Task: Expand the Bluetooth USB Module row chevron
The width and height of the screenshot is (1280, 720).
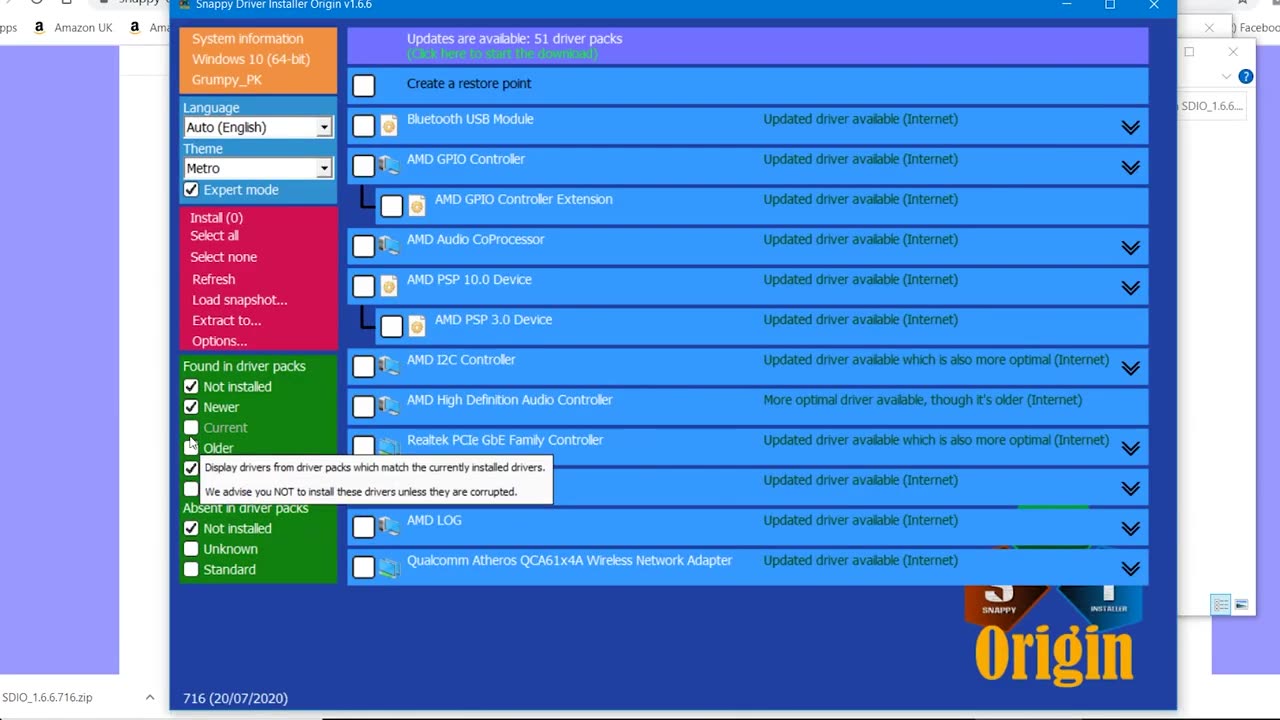Action: (1130, 127)
